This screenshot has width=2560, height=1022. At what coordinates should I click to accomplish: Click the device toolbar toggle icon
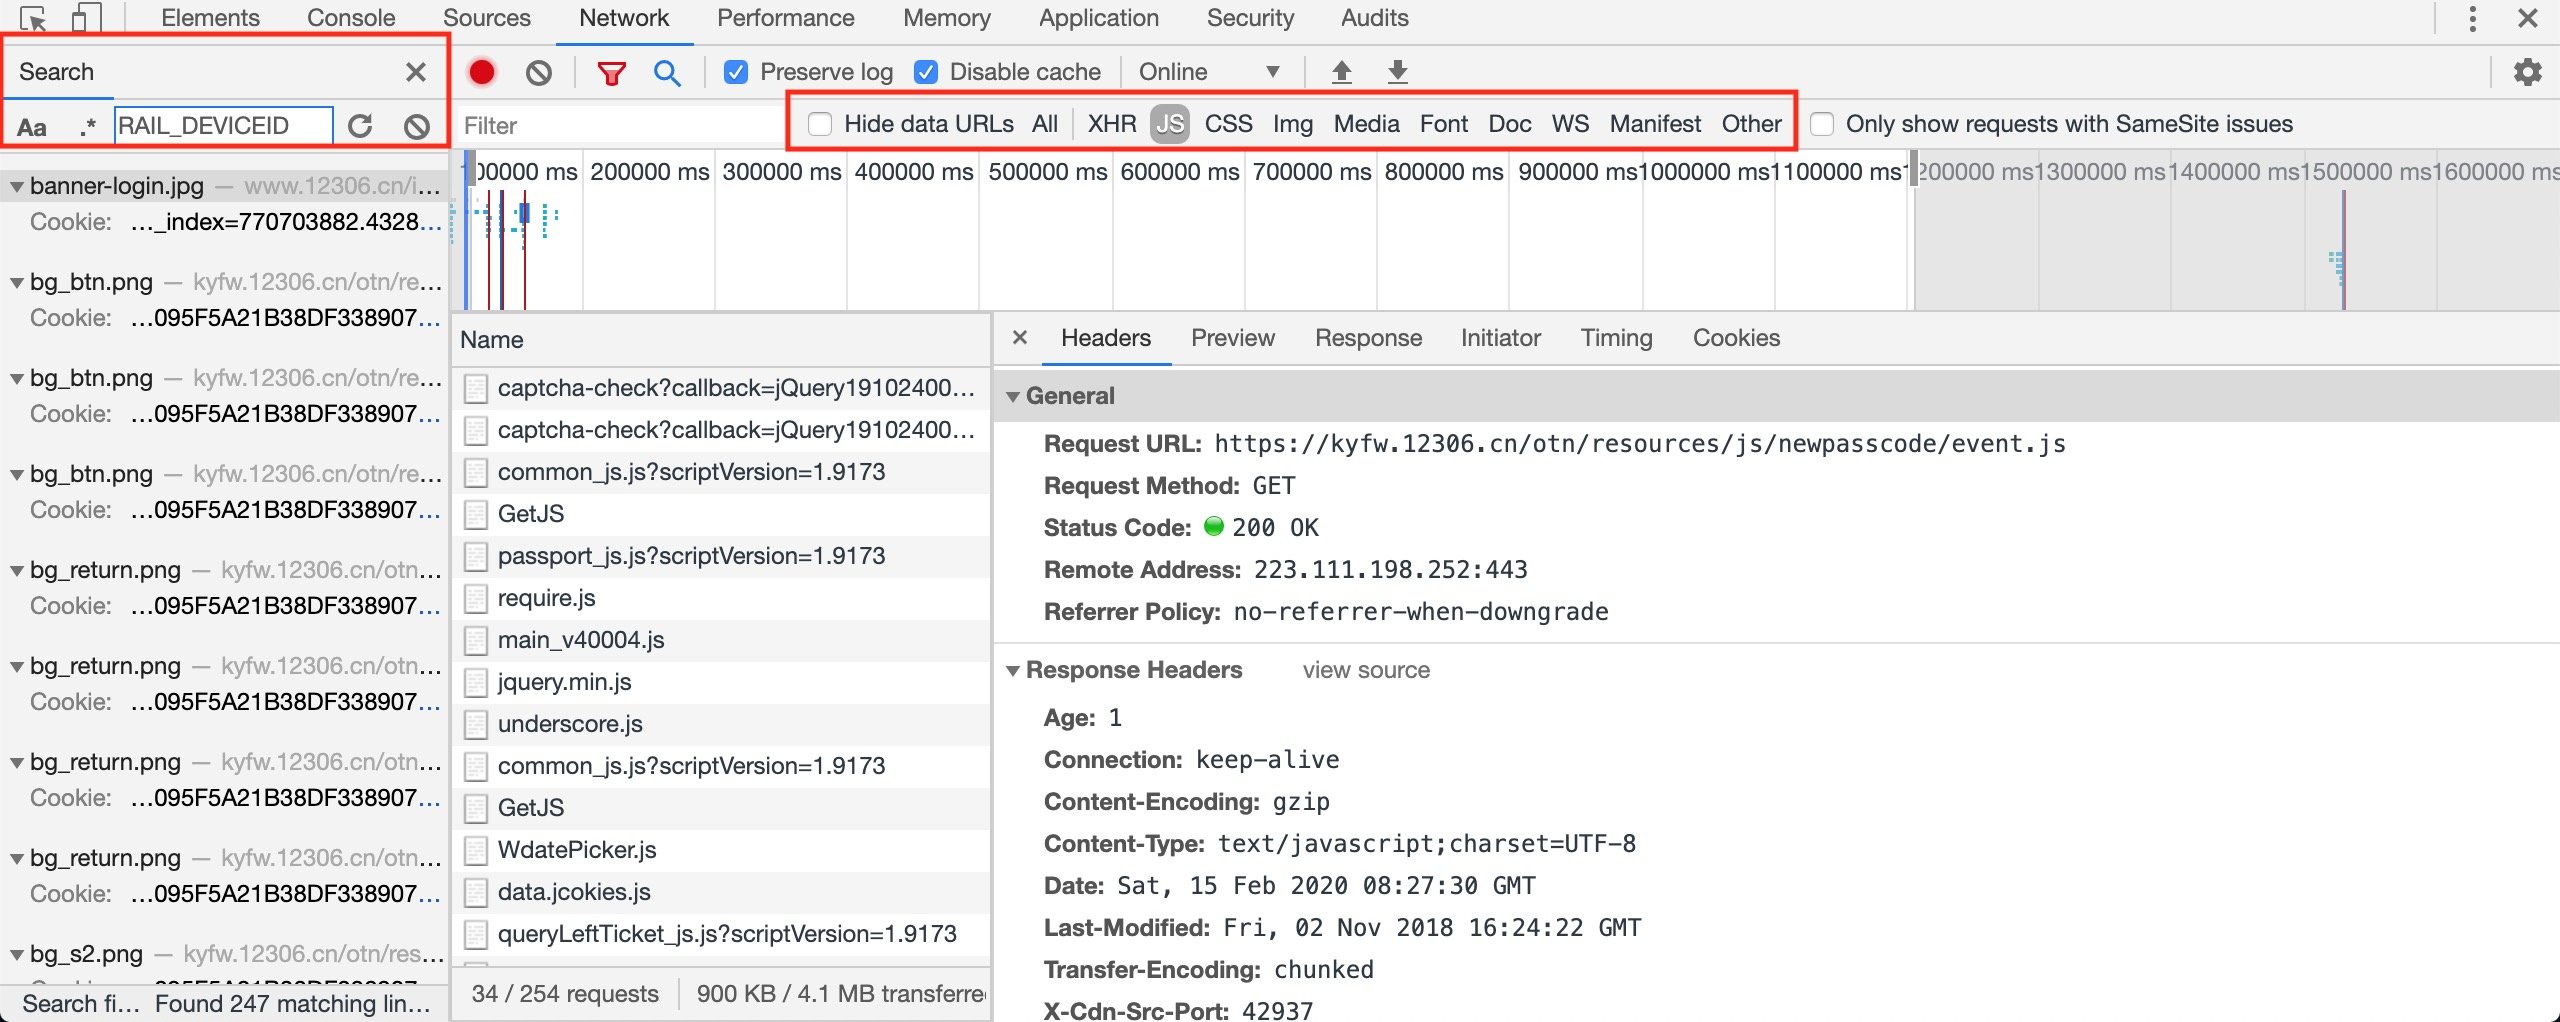click(x=88, y=17)
